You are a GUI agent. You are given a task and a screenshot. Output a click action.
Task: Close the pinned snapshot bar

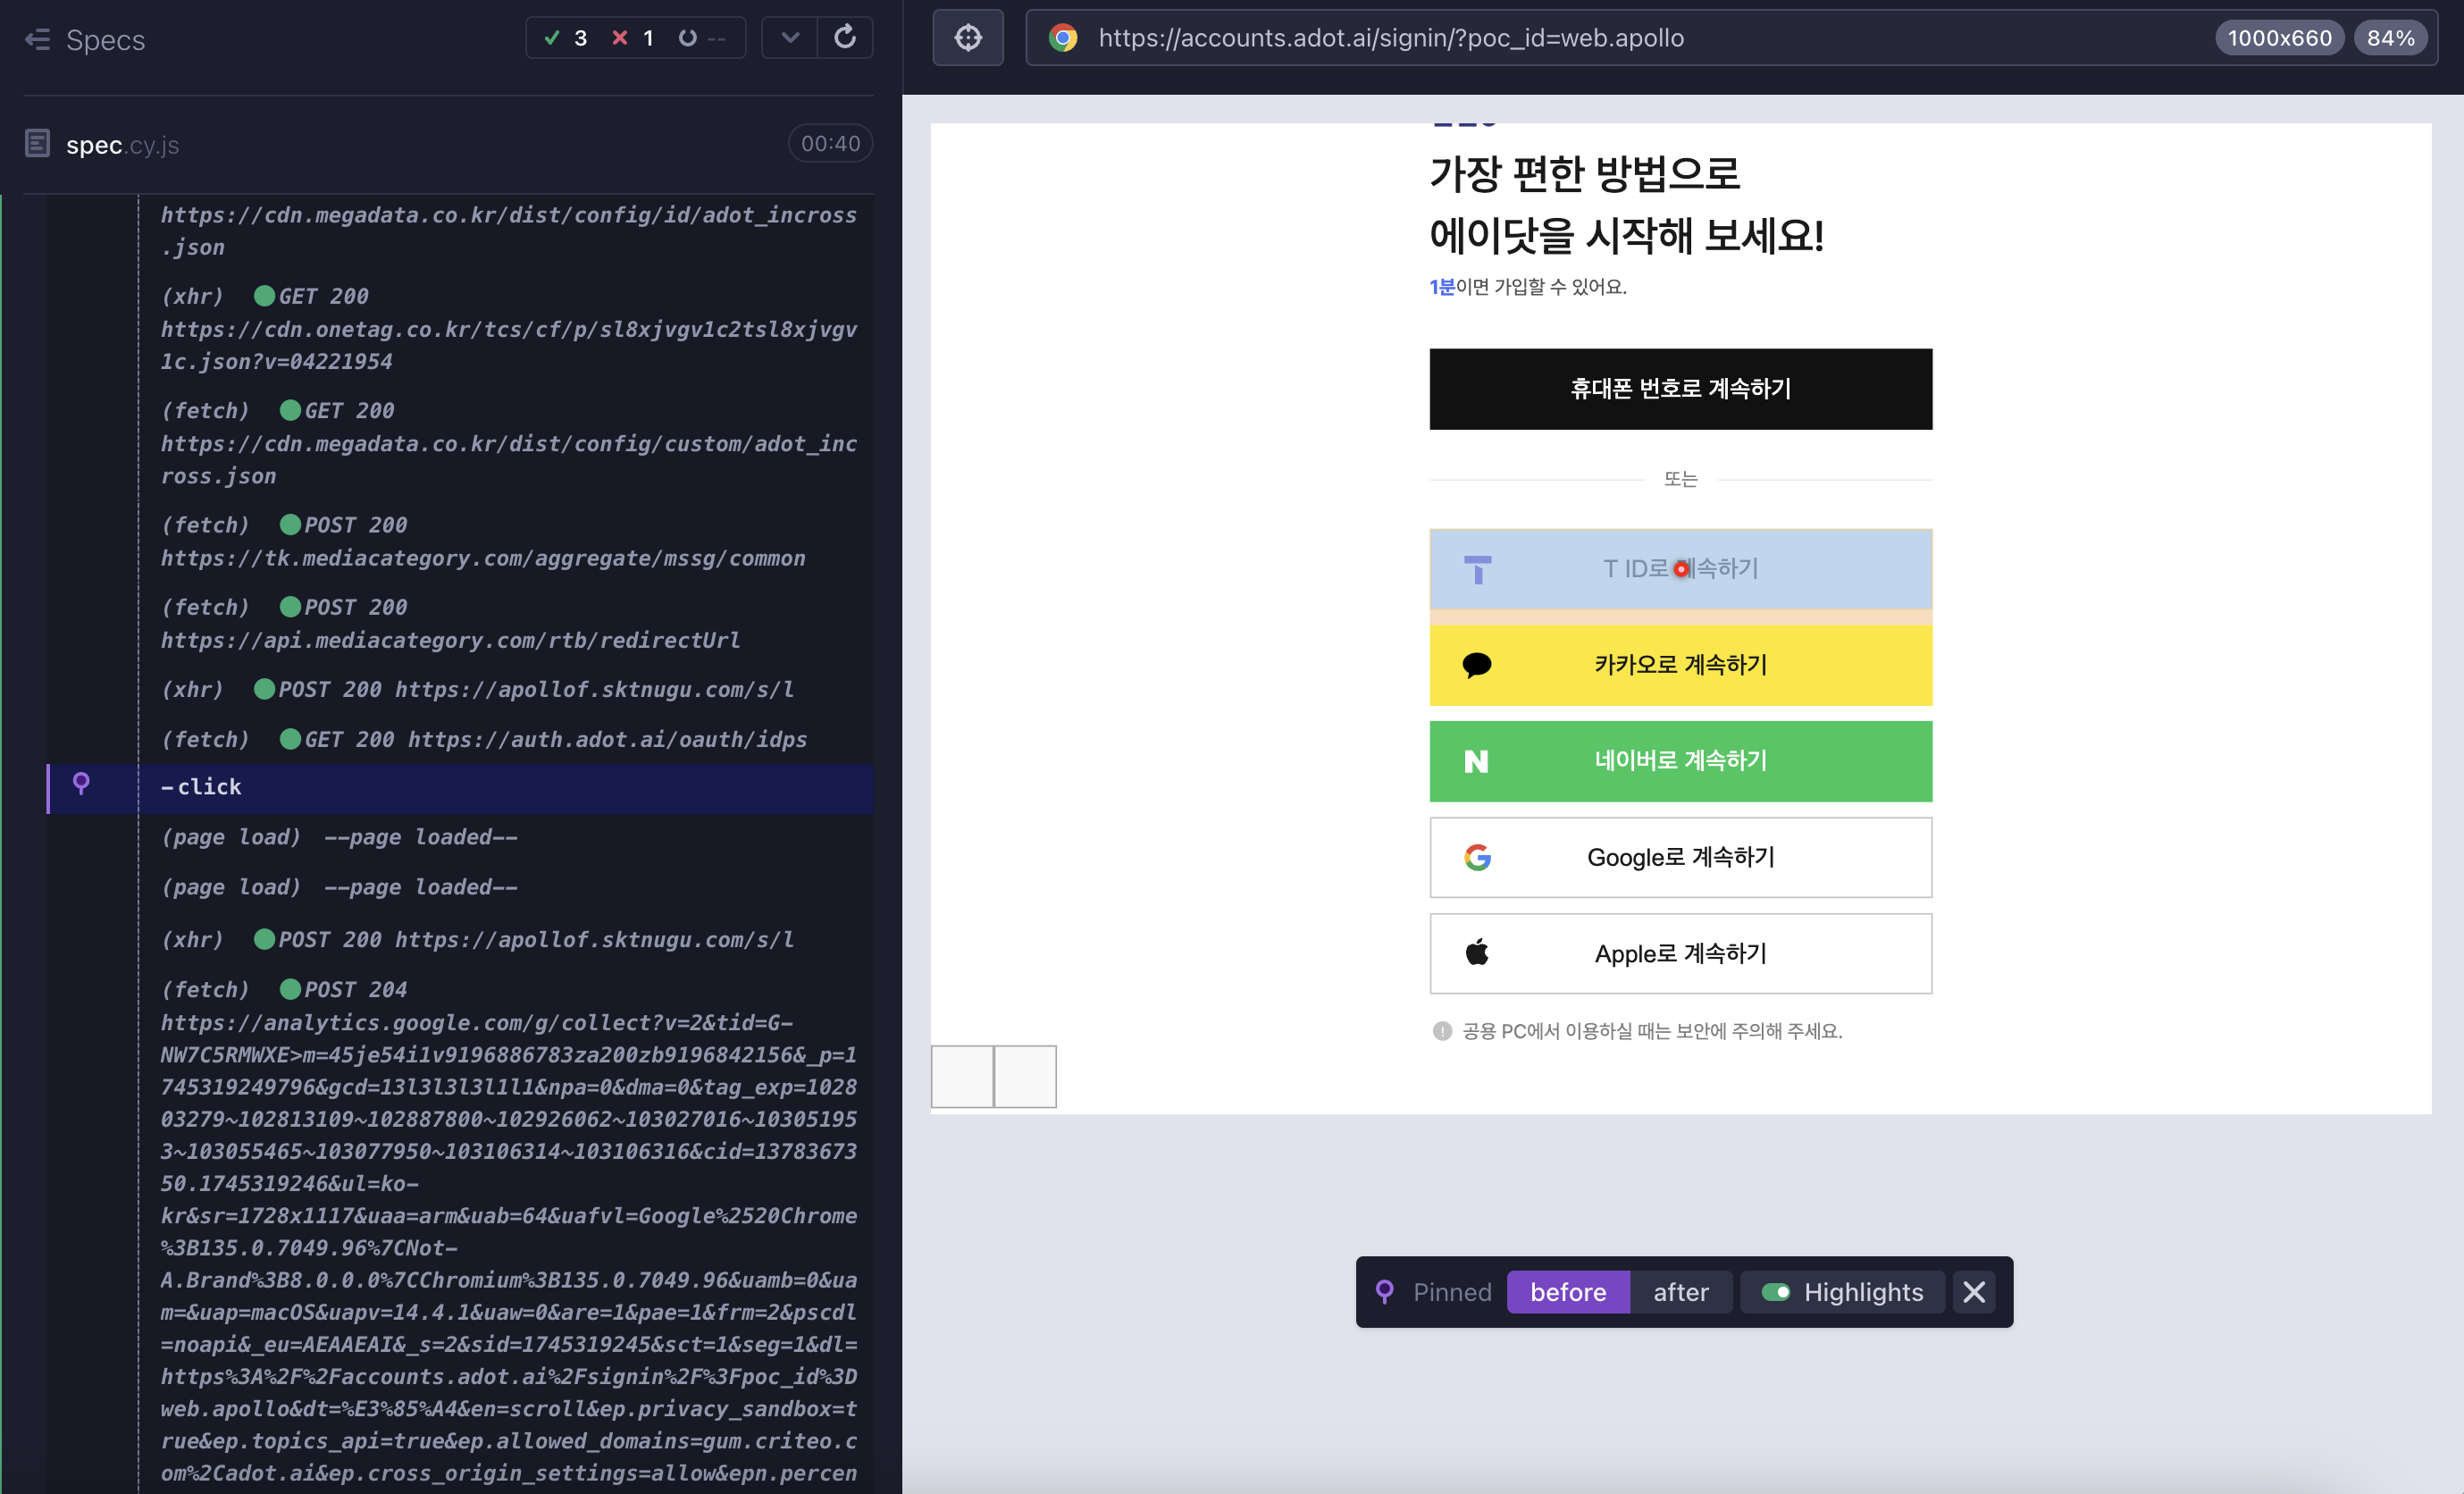click(1974, 1292)
